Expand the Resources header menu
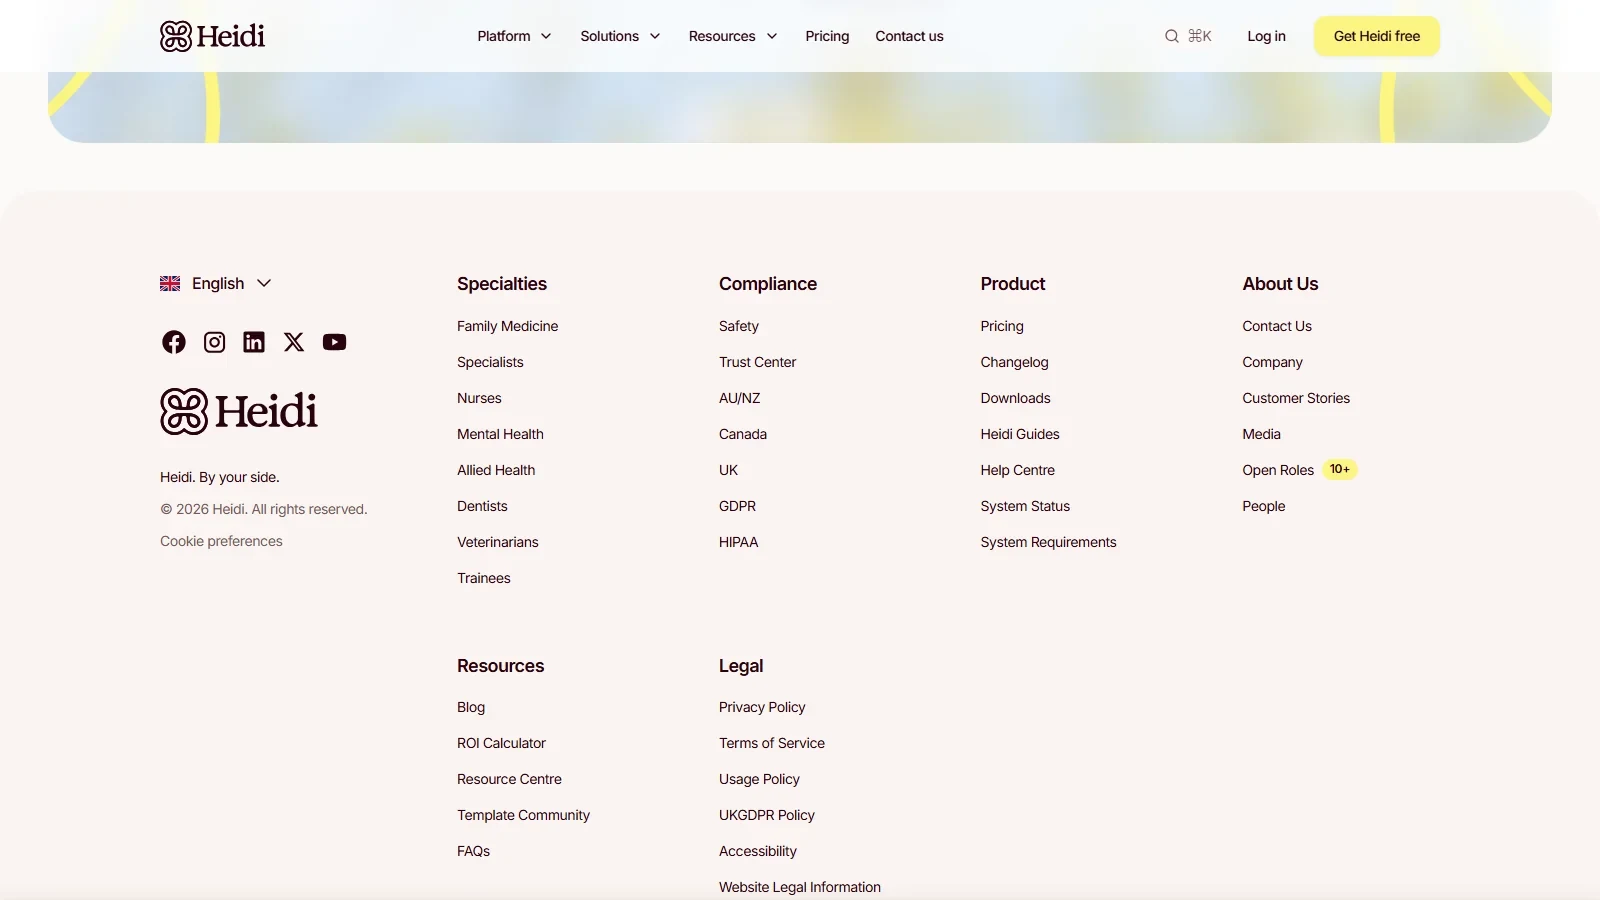The height and width of the screenshot is (900, 1600). click(x=733, y=36)
